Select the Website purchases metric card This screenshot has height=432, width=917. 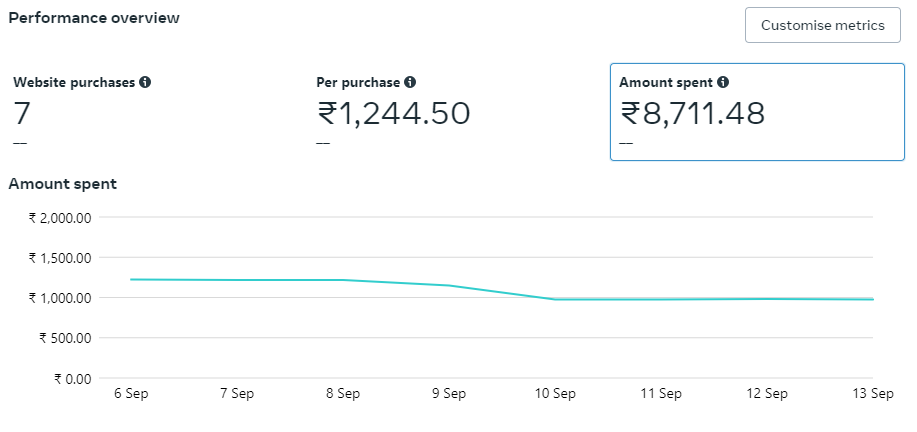pyautogui.click(x=150, y=111)
